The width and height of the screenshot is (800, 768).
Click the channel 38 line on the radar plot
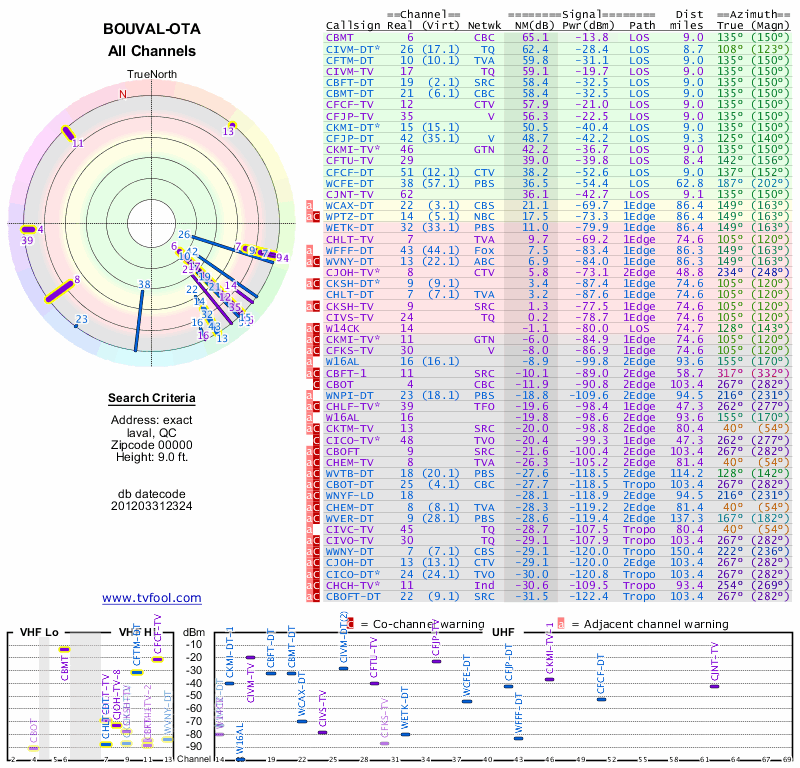pyautogui.click(x=139, y=319)
